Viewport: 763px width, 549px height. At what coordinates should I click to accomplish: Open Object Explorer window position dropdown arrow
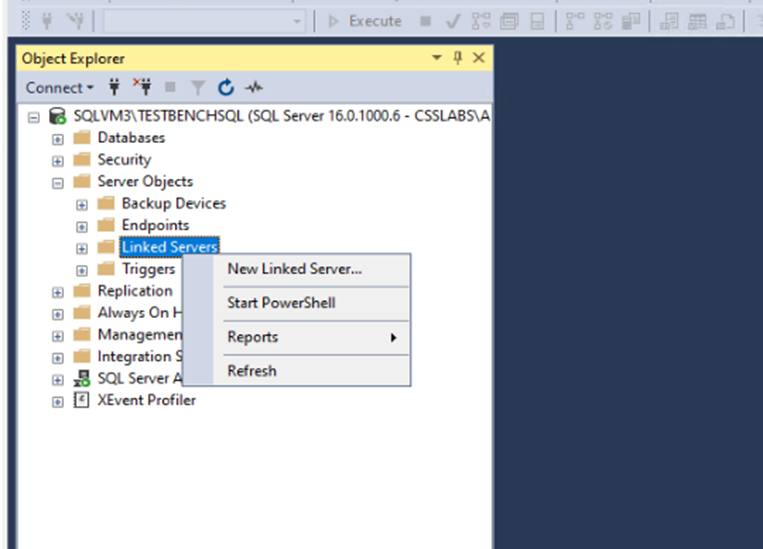click(436, 58)
